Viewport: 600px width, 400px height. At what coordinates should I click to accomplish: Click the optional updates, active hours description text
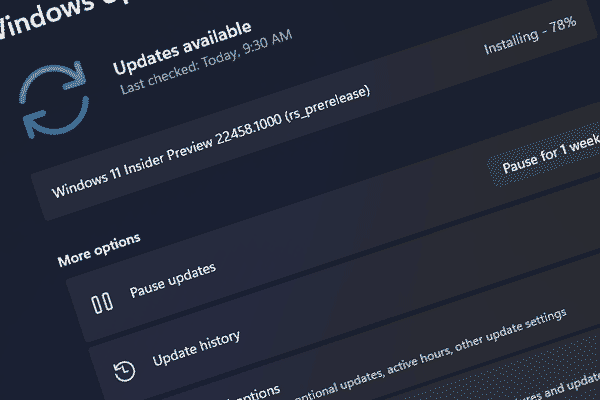pos(430,354)
